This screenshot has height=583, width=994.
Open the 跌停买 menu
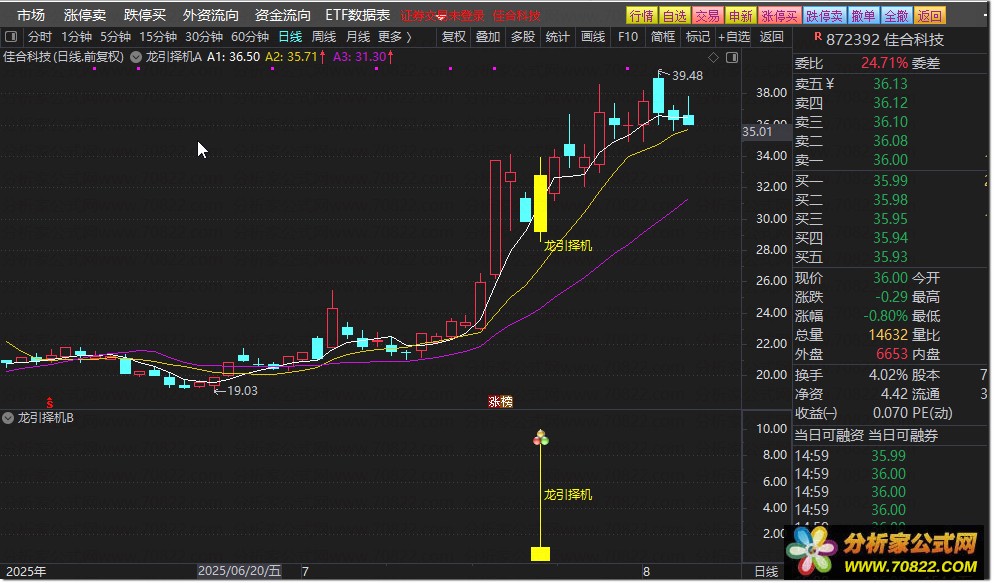click(x=145, y=15)
